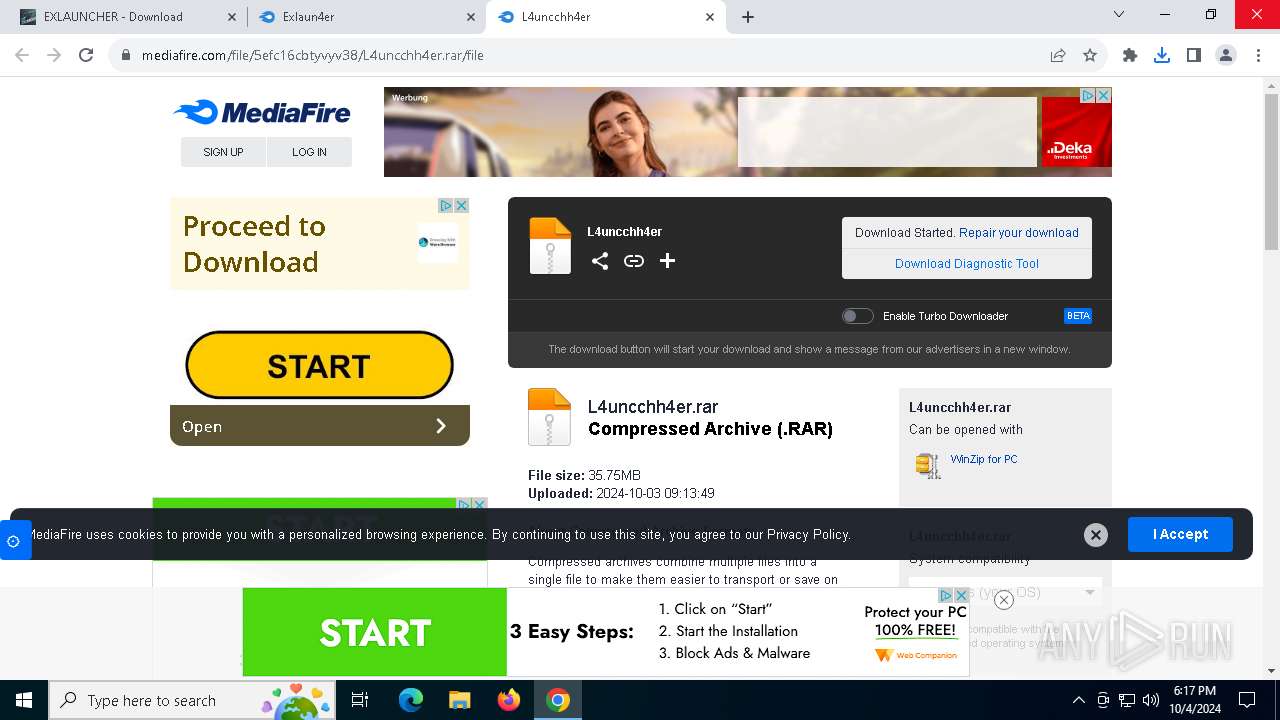Close the Deka banner ad
Viewport: 1280px width, 720px height.
[x=1104, y=95]
